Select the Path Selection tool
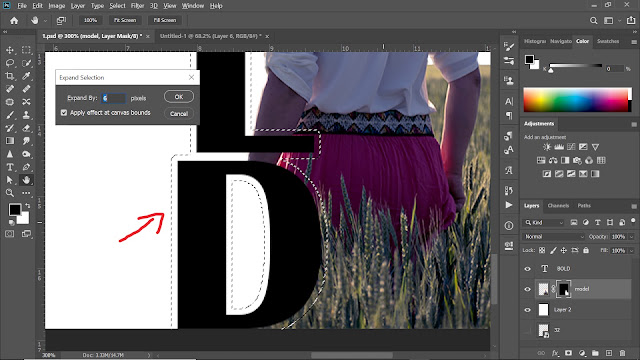Screen dimensions: 640x360 10,180
